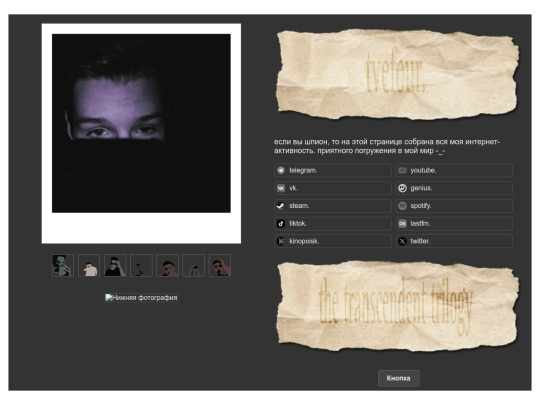Follow the twitter. link
Viewport: 540px width, 405px height.
click(x=454, y=241)
